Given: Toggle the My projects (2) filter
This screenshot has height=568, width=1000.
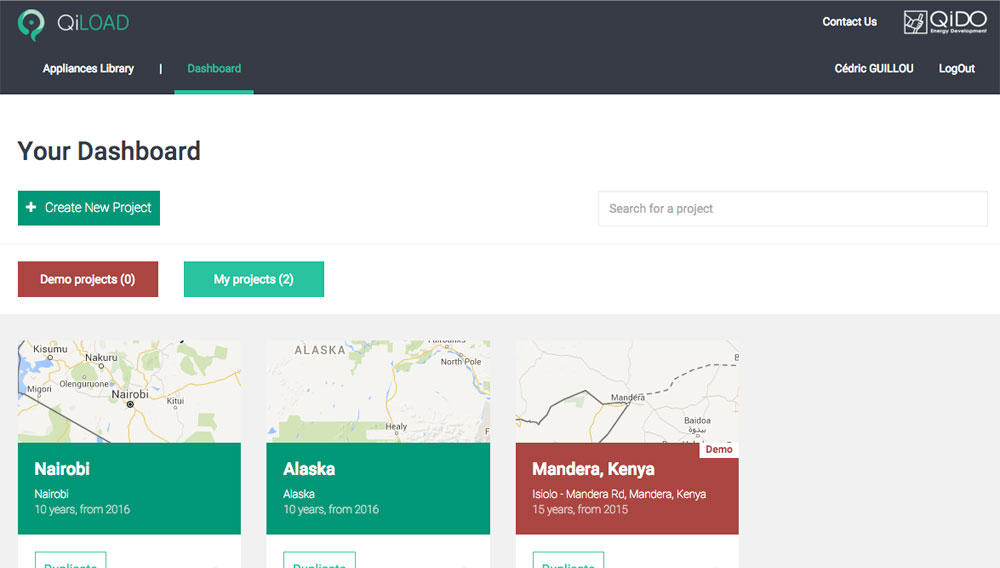Looking at the screenshot, I should 253,279.
